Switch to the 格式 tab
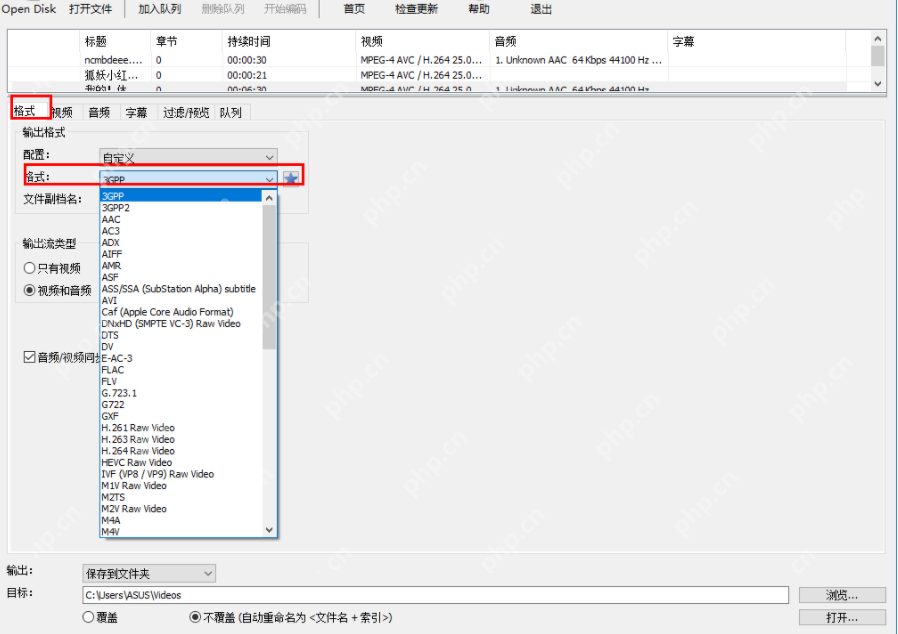 click(x=25, y=111)
